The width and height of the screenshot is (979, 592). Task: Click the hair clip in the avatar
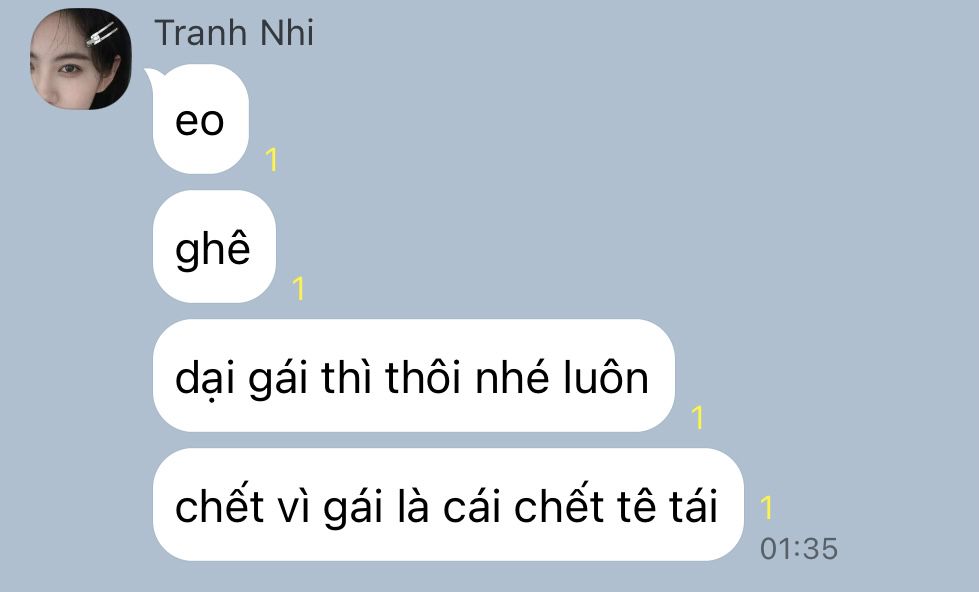[x=102, y=34]
